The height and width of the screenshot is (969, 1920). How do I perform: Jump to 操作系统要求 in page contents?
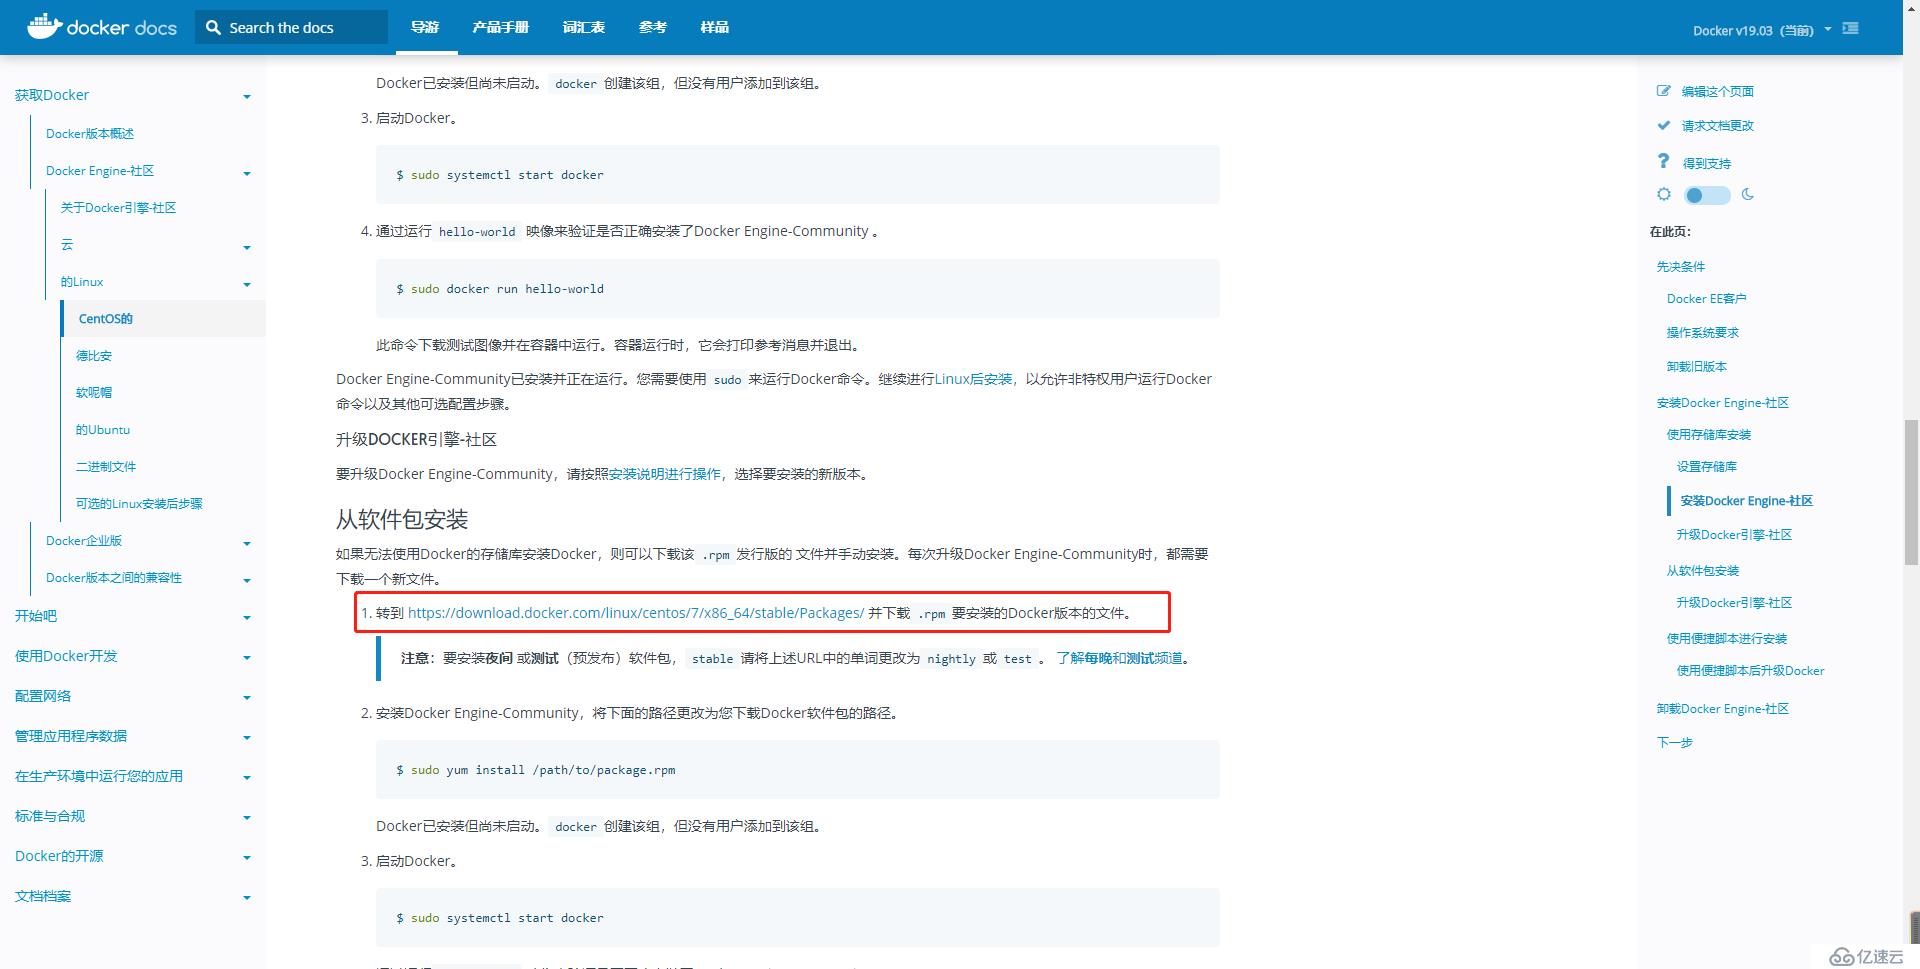tap(1703, 332)
